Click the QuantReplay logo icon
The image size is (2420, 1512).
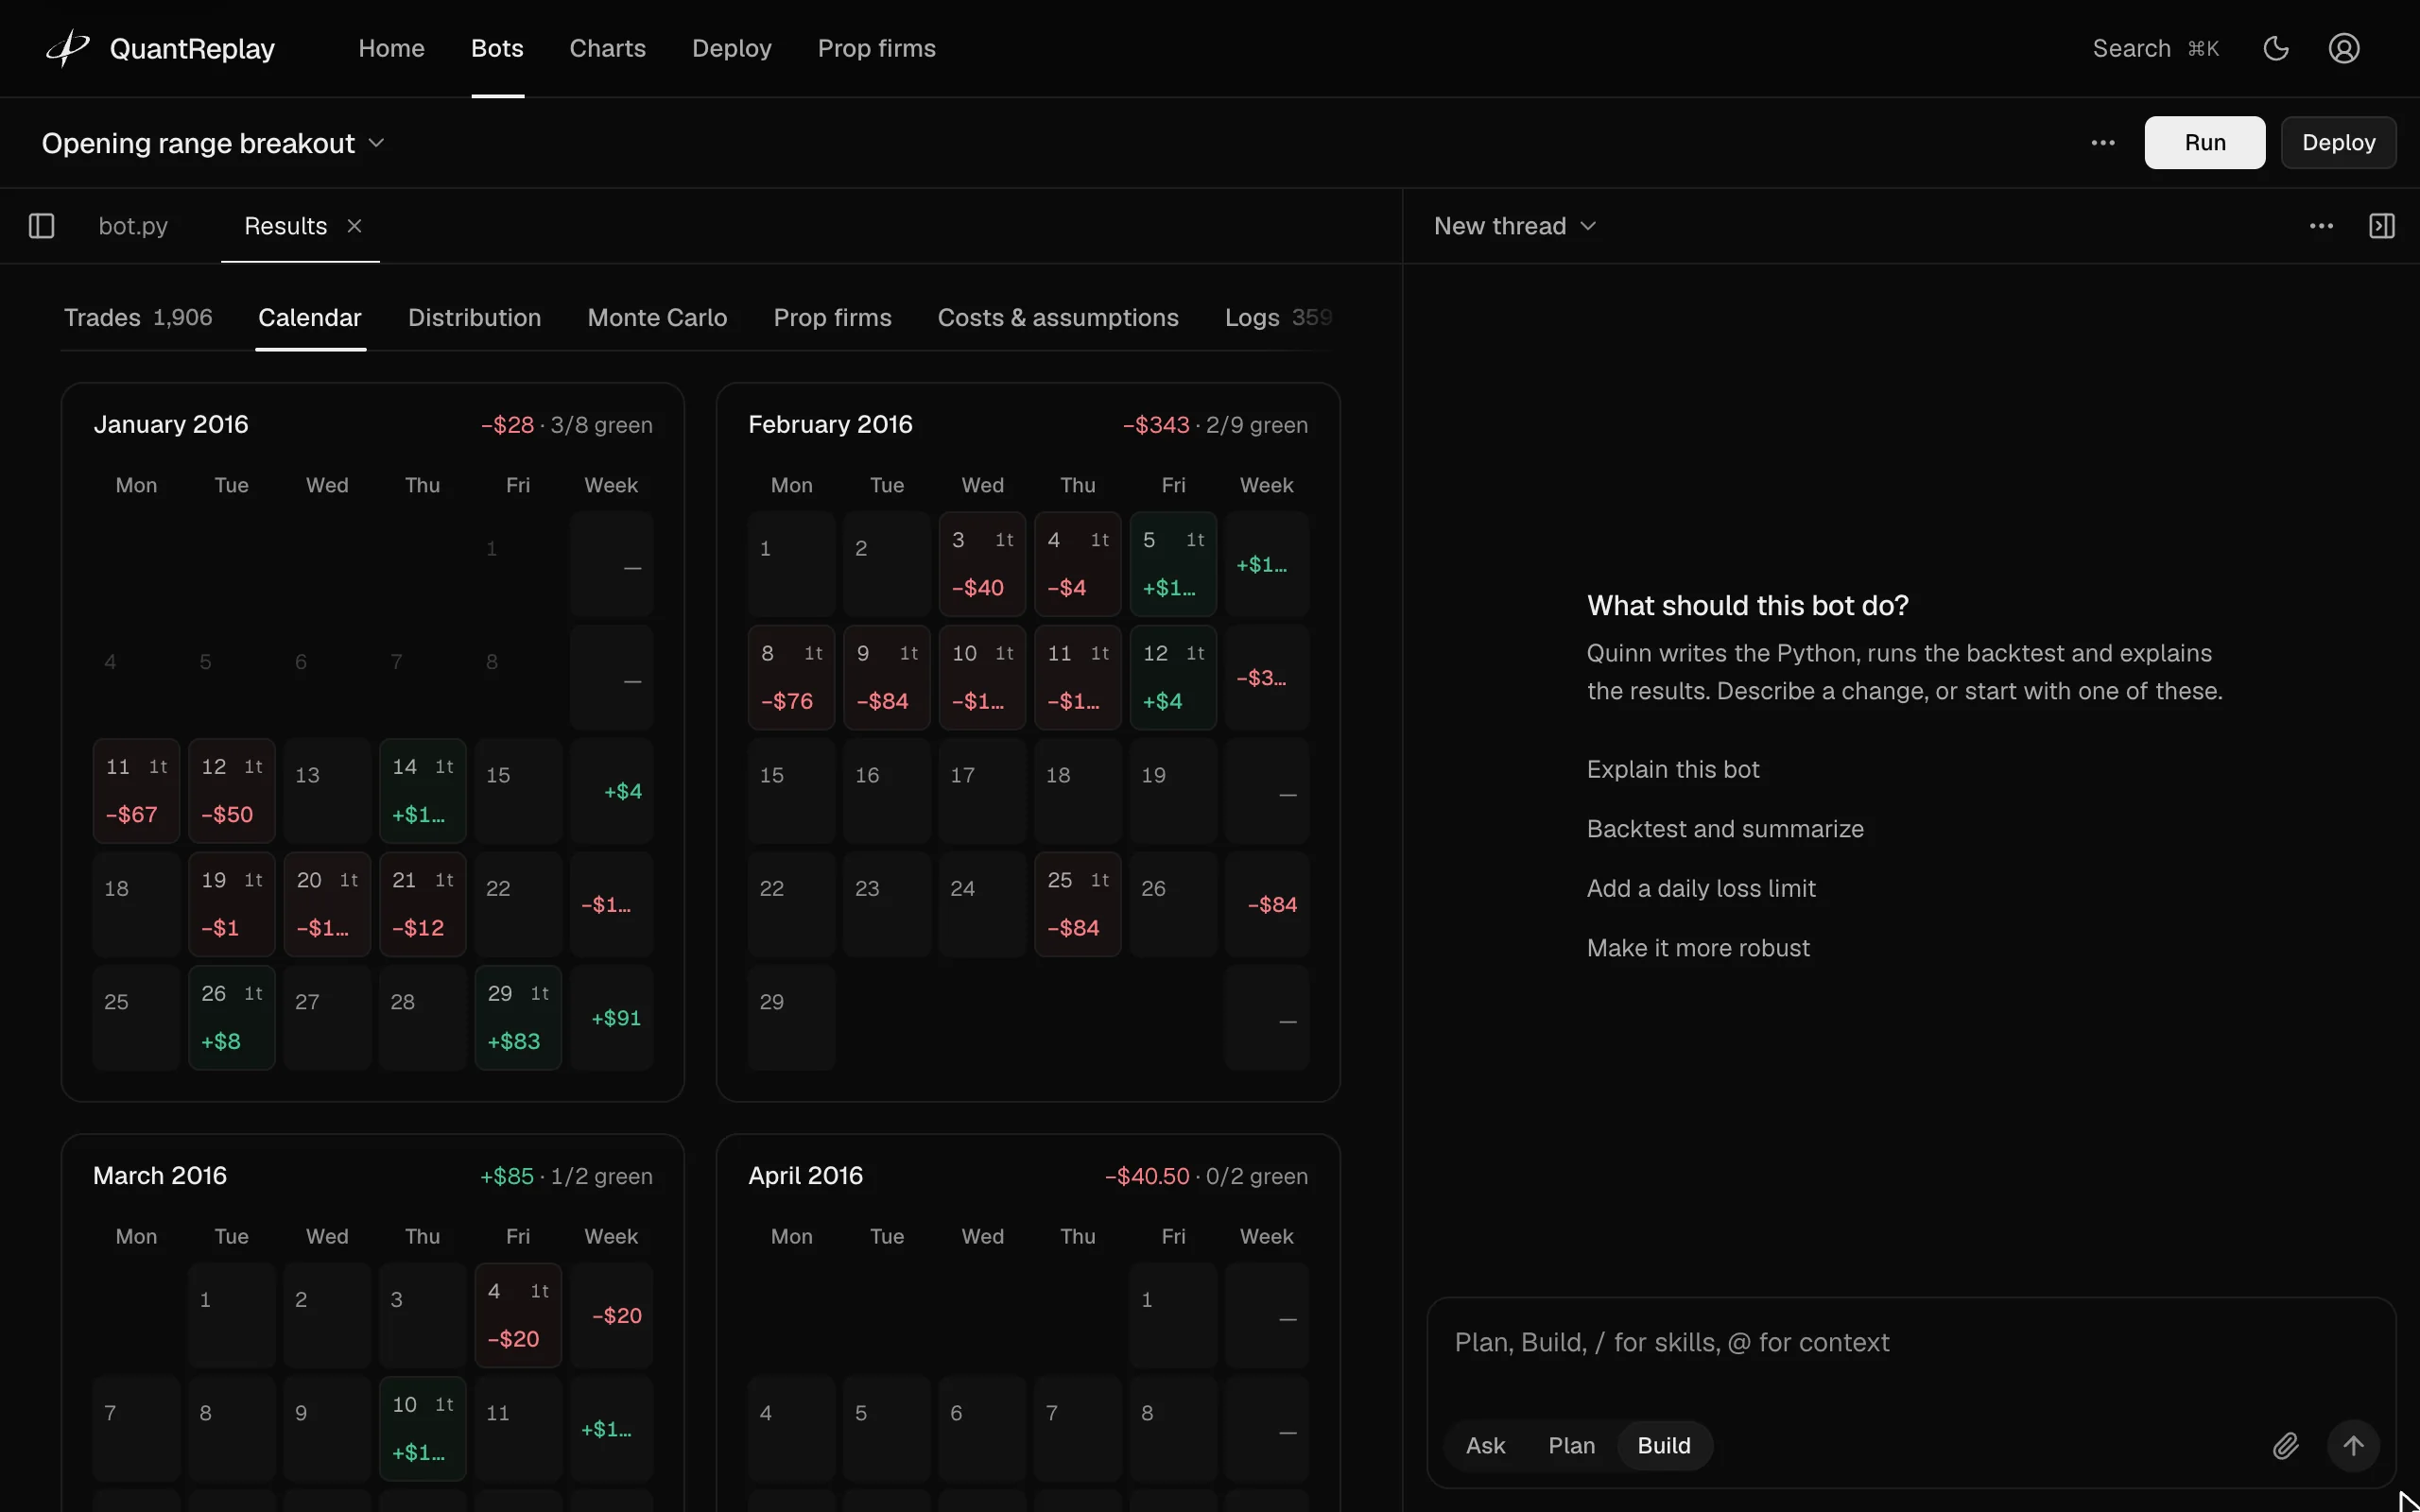point(68,48)
